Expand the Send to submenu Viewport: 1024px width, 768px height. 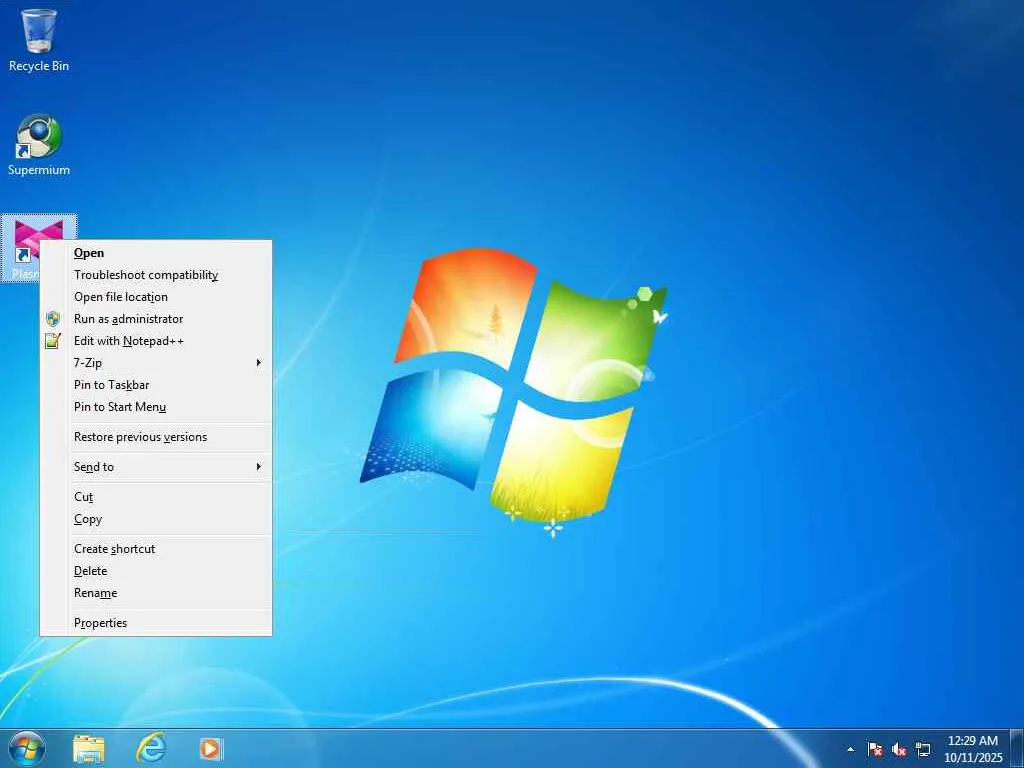pyautogui.click(x=155, y=467)
